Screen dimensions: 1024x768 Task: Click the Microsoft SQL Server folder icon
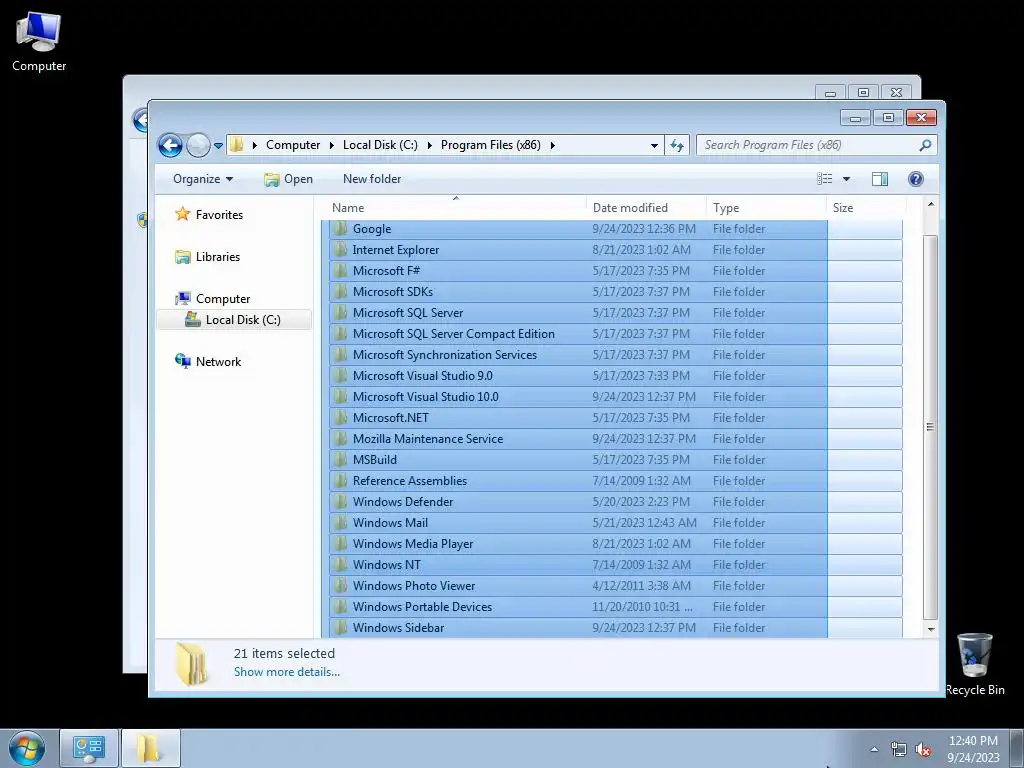click(340, 312)
